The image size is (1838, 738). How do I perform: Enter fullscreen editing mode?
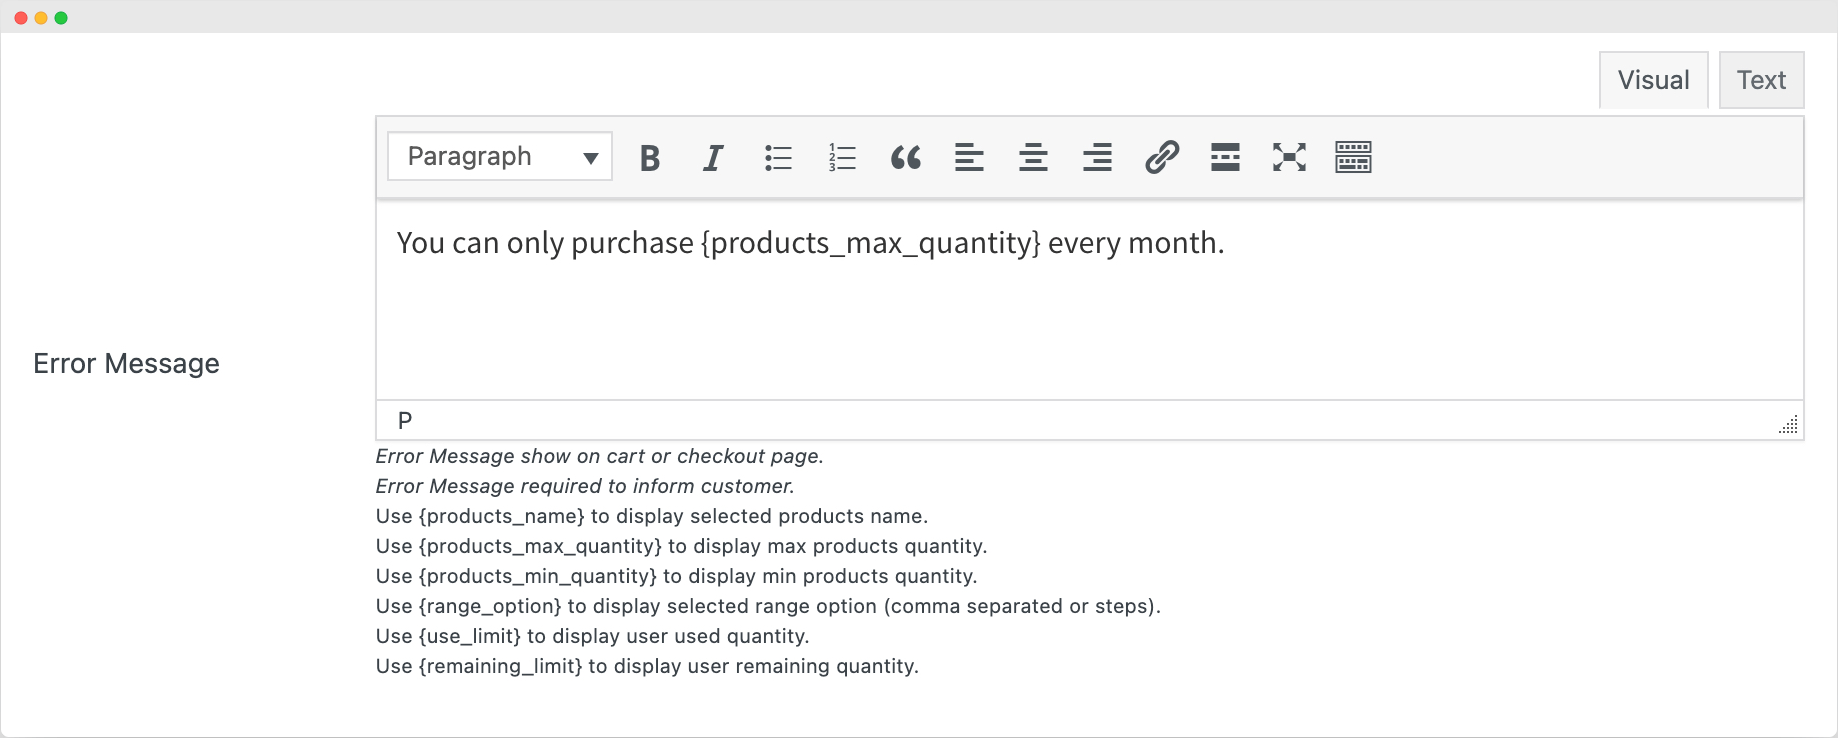click(x=1289, y=158)
